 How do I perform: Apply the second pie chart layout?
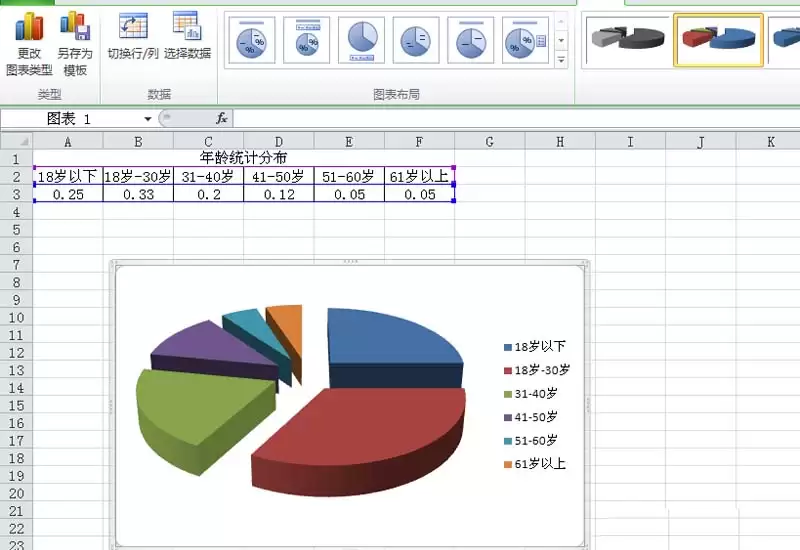306,41
